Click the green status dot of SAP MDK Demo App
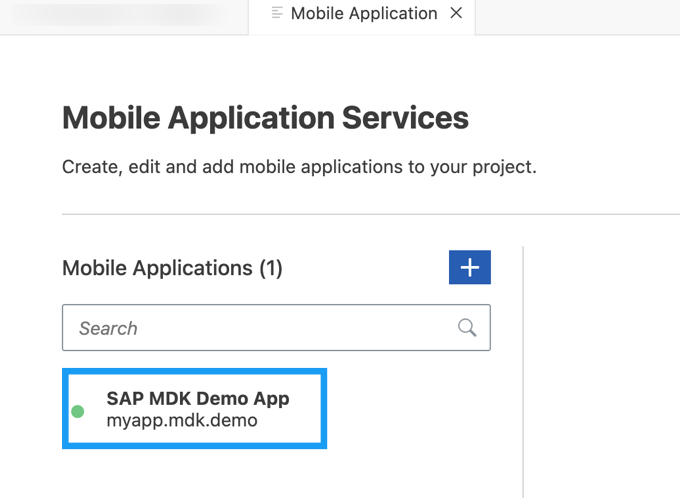Screen dimensions: 680x498 coord(78,411)
